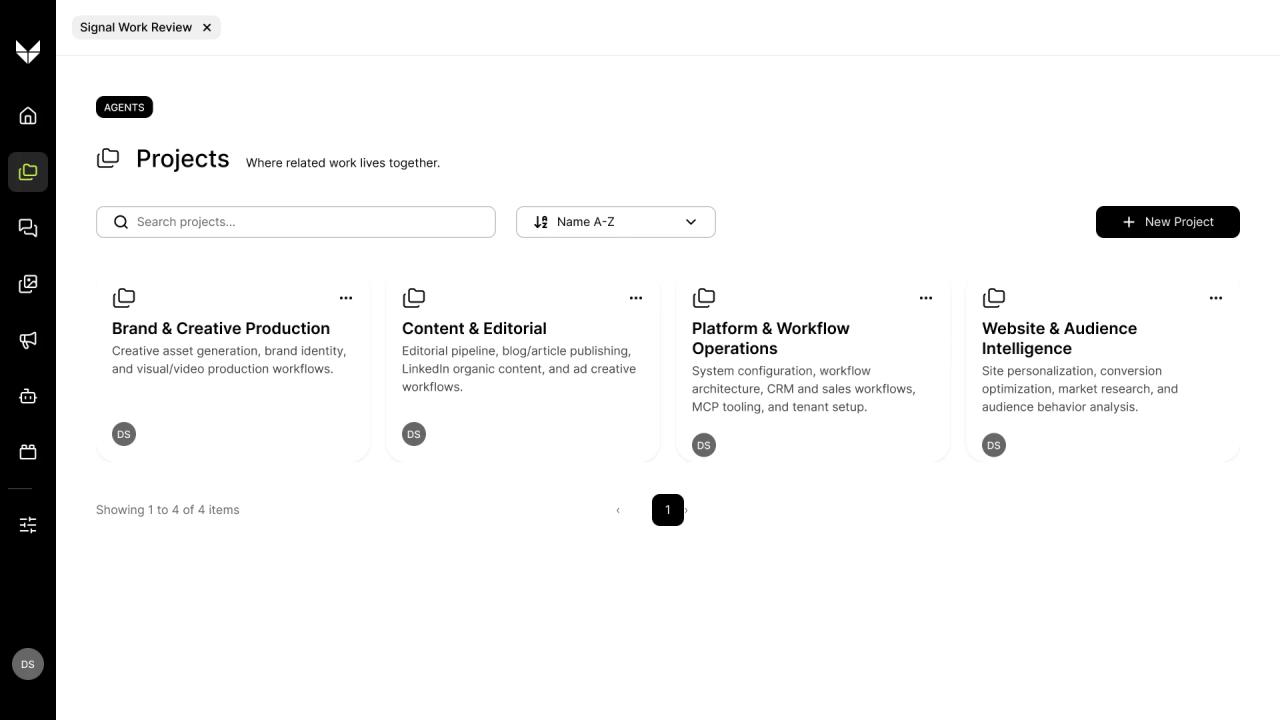This screenshot has width=1280, height=720.
Task: Open the more options menu for Website & Audience Intelligence
Action: 1216,298
